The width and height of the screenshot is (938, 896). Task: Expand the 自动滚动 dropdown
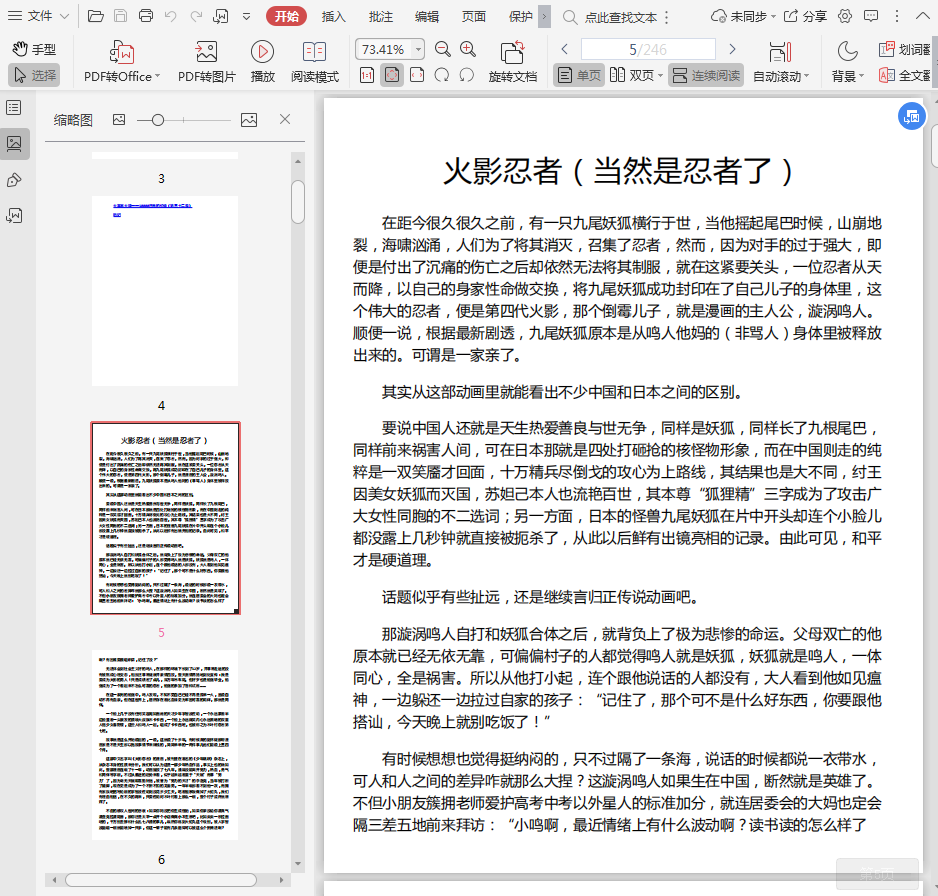807,77
